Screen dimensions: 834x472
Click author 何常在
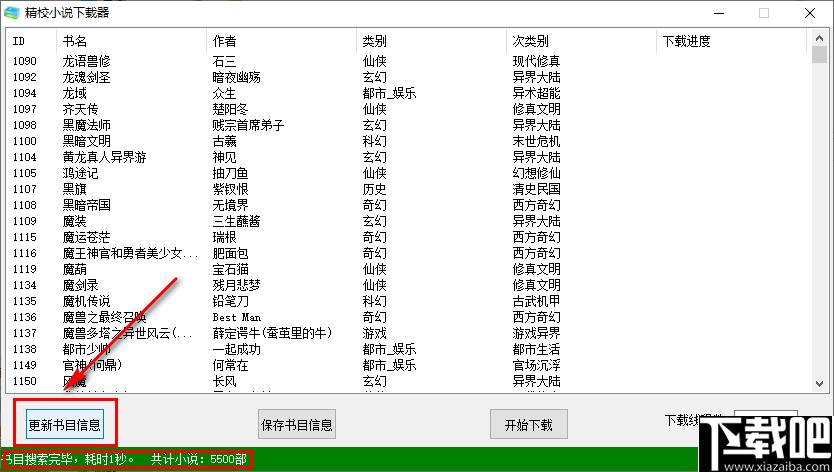[x=230, y=365]
